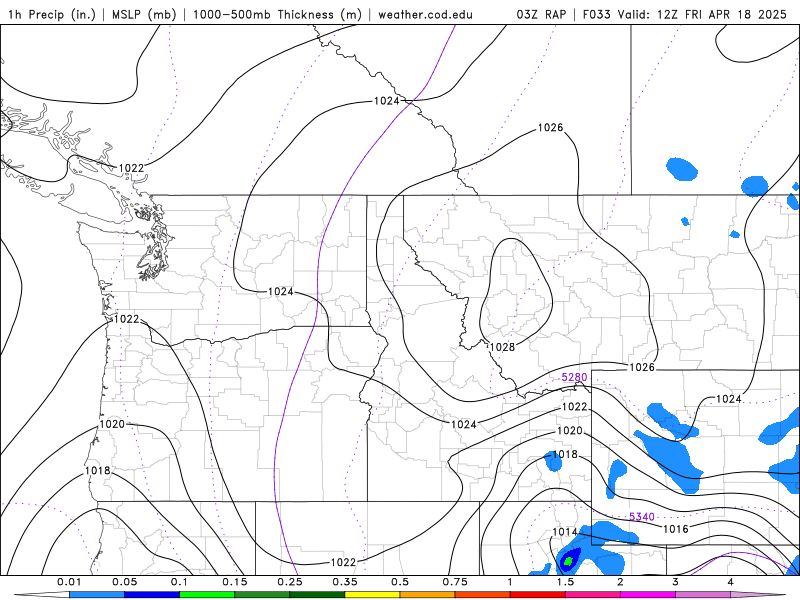Image resolution: width=800 pixels, height=600 pixels.
Task: Click the 1014 isobar label
Action: [565, 532]
